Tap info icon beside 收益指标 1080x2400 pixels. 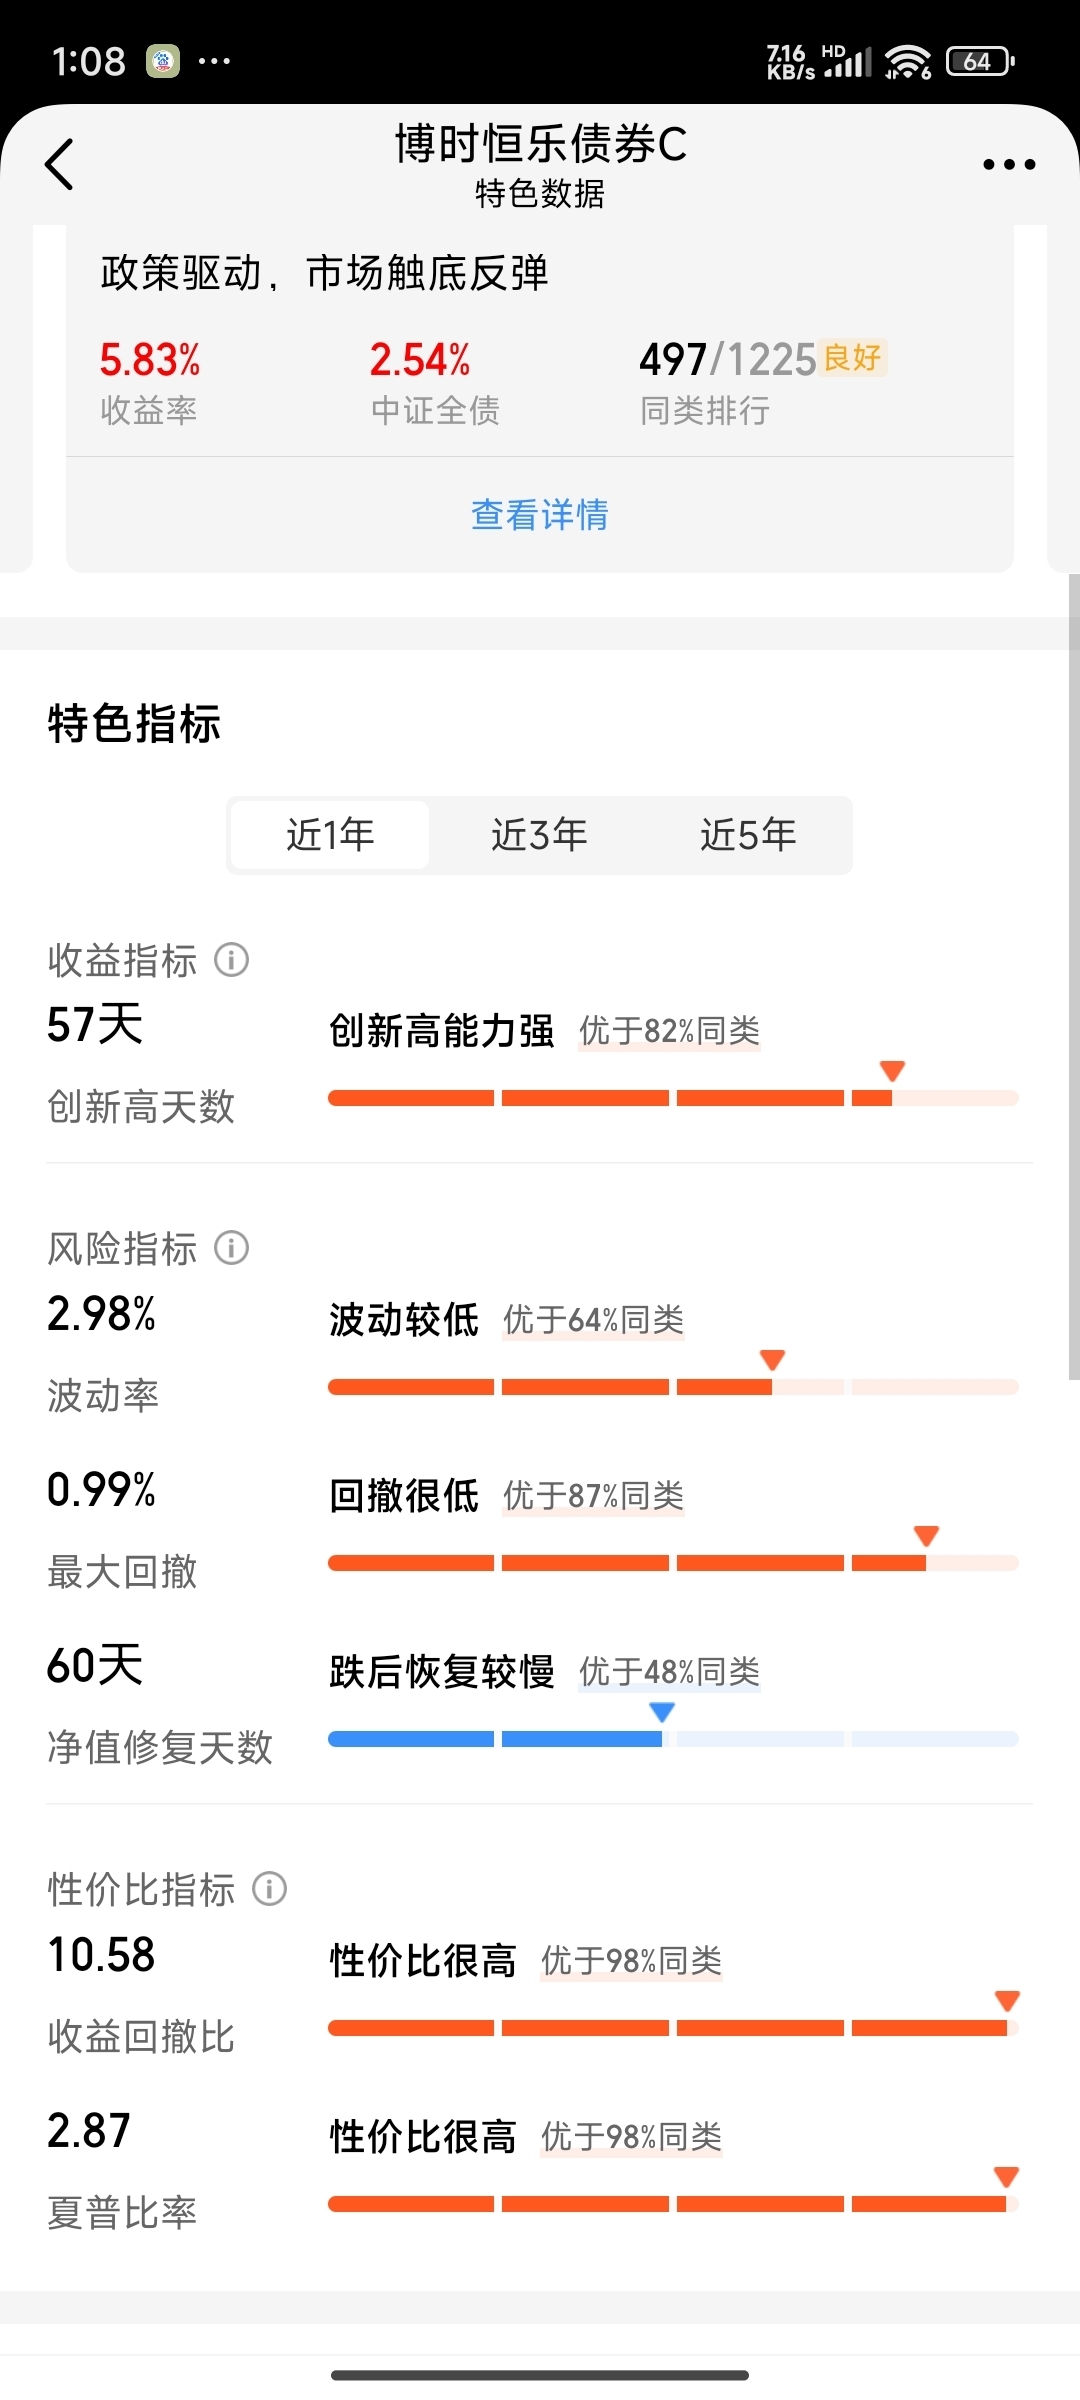[232, 960]
